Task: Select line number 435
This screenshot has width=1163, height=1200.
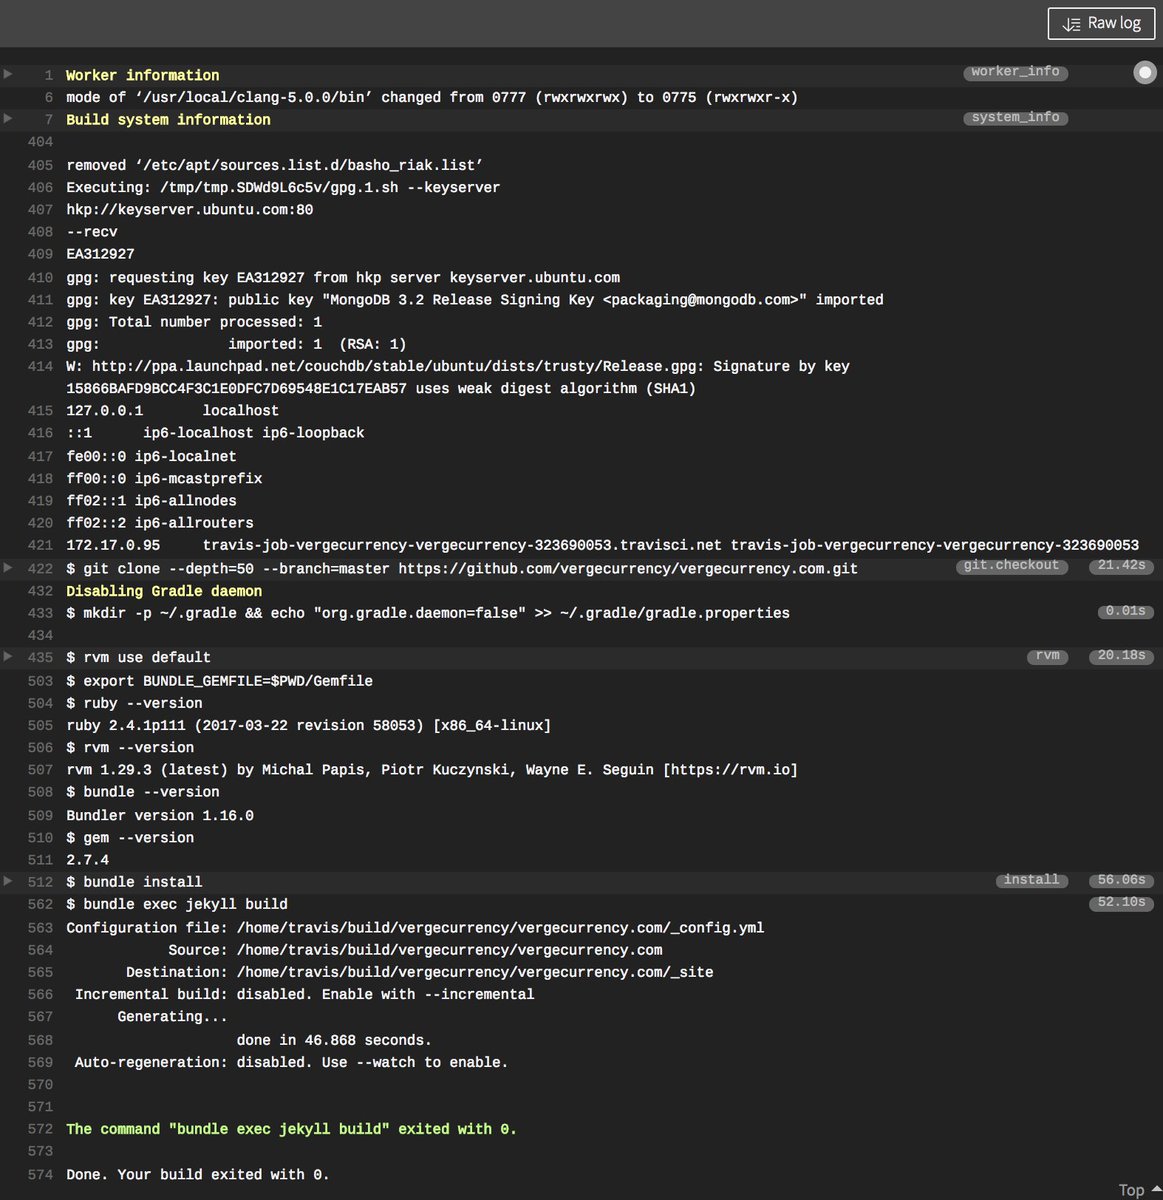Action: click(40, 657)
